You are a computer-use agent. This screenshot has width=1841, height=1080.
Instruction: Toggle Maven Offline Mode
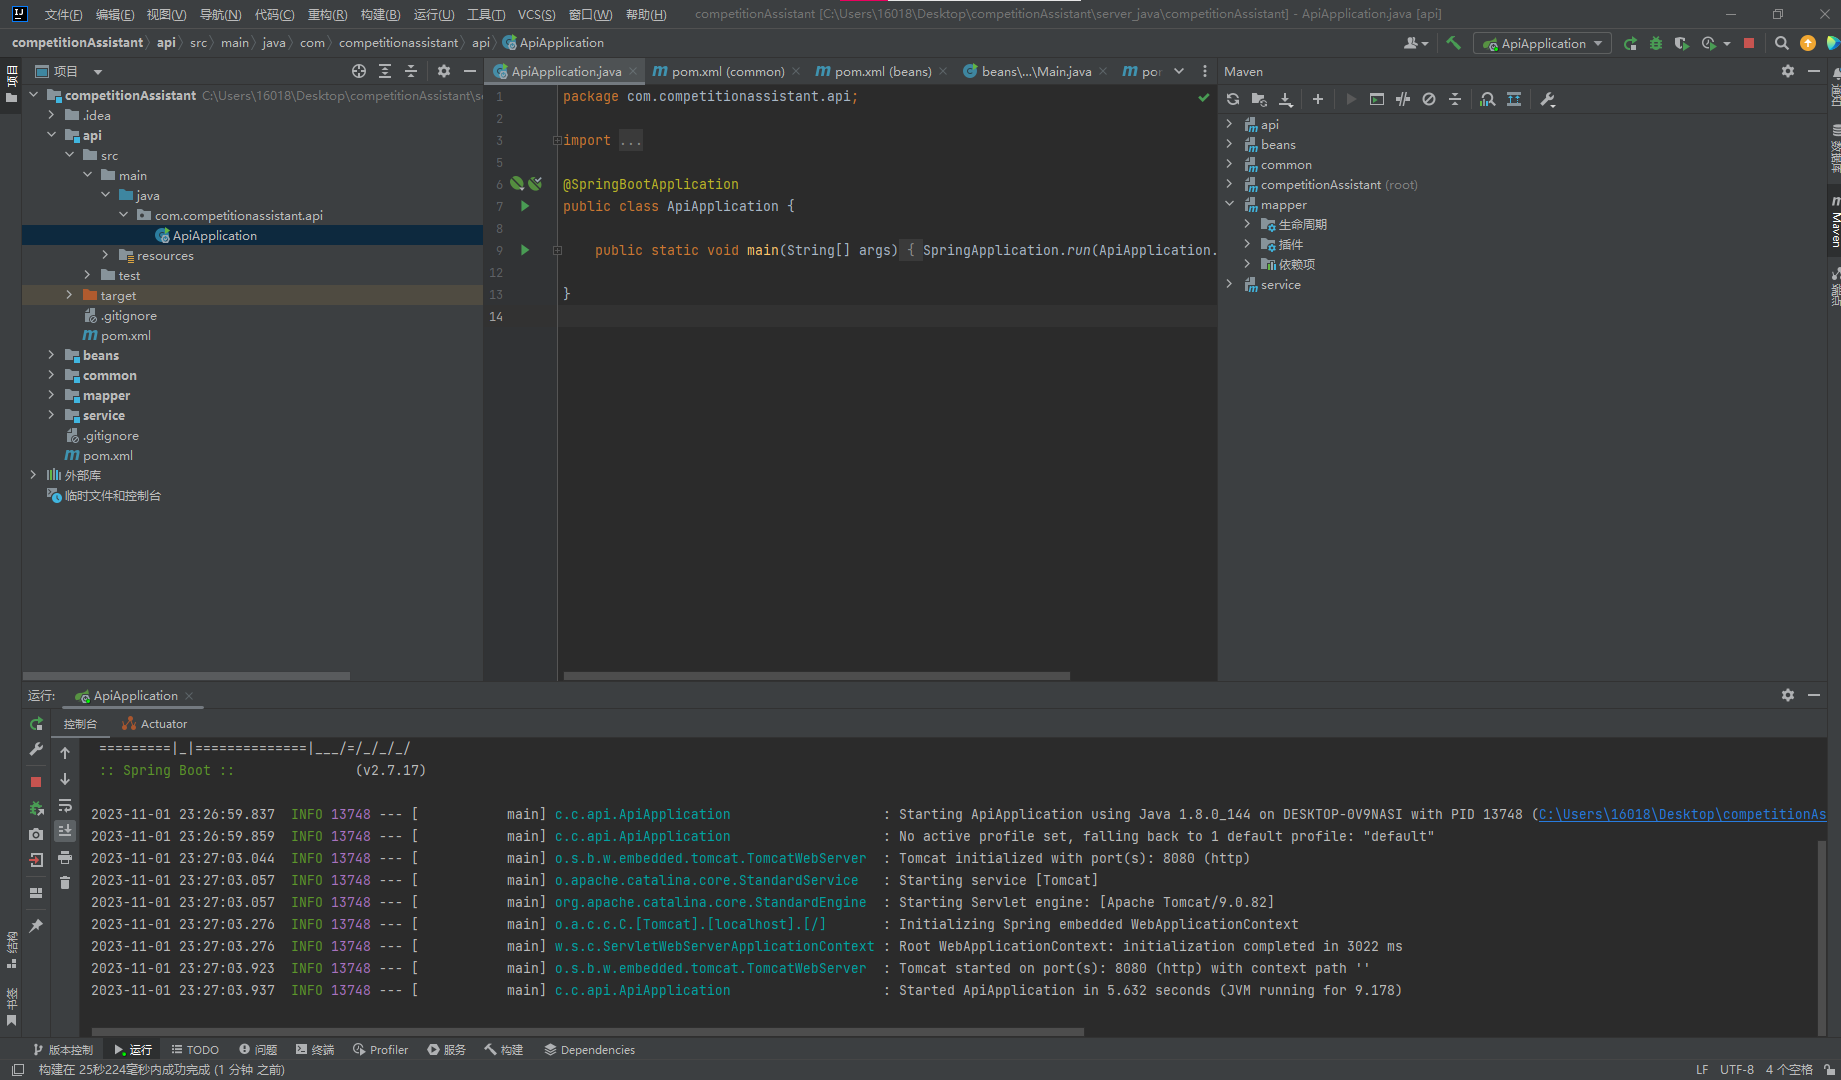pyautogui.click(x=1403, y=99)
